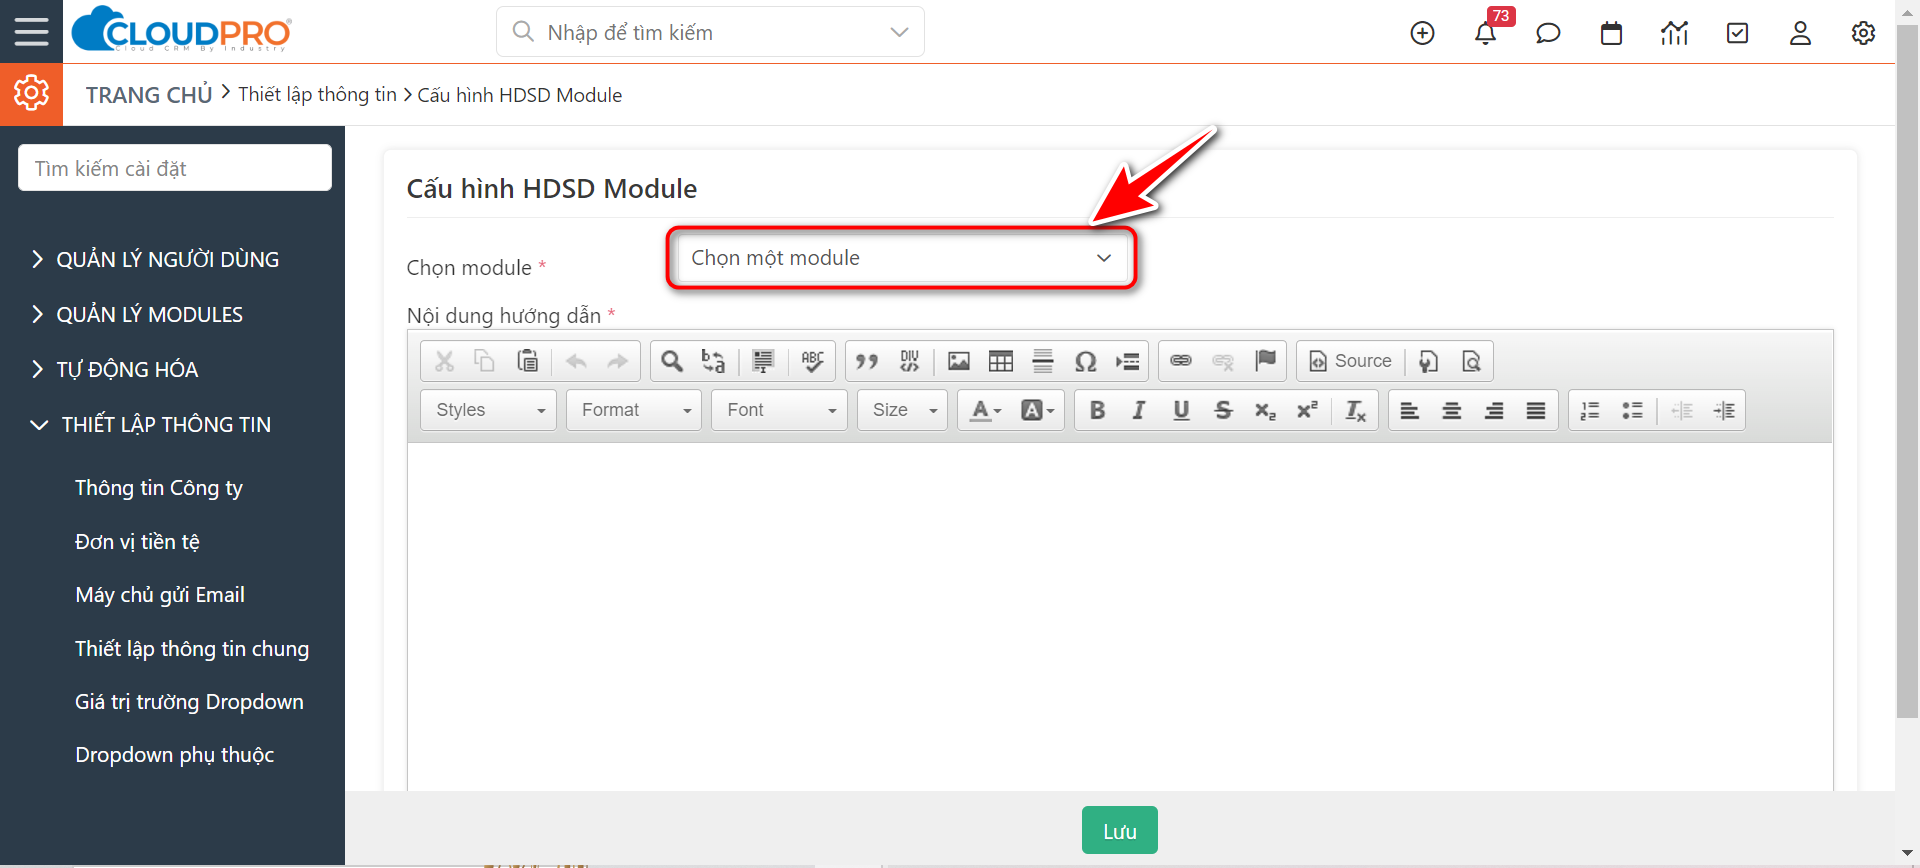Toggle justify alignment
1920x868 pixels.
(1536, 410)
